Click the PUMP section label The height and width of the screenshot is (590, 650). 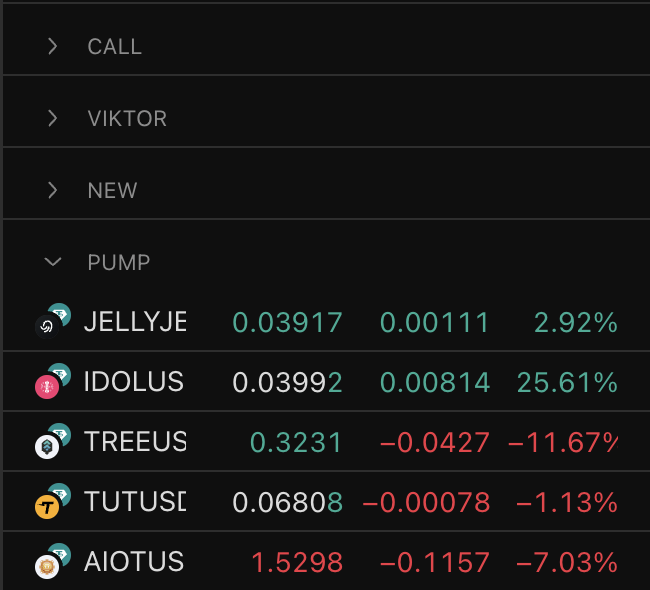[119, 262]
